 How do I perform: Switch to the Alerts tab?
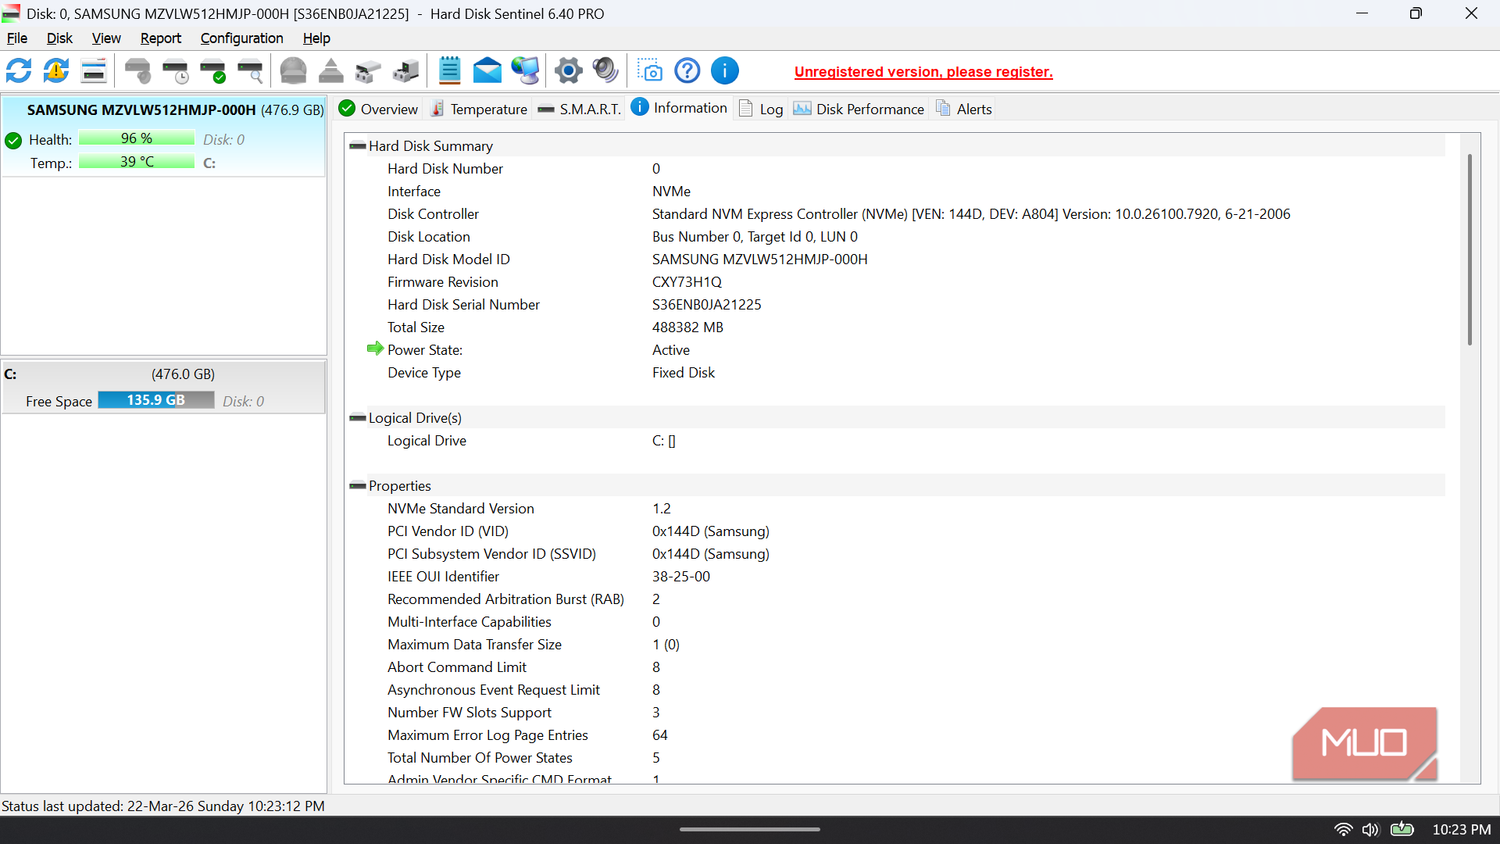pyautogui.click(x=964, y=109)
